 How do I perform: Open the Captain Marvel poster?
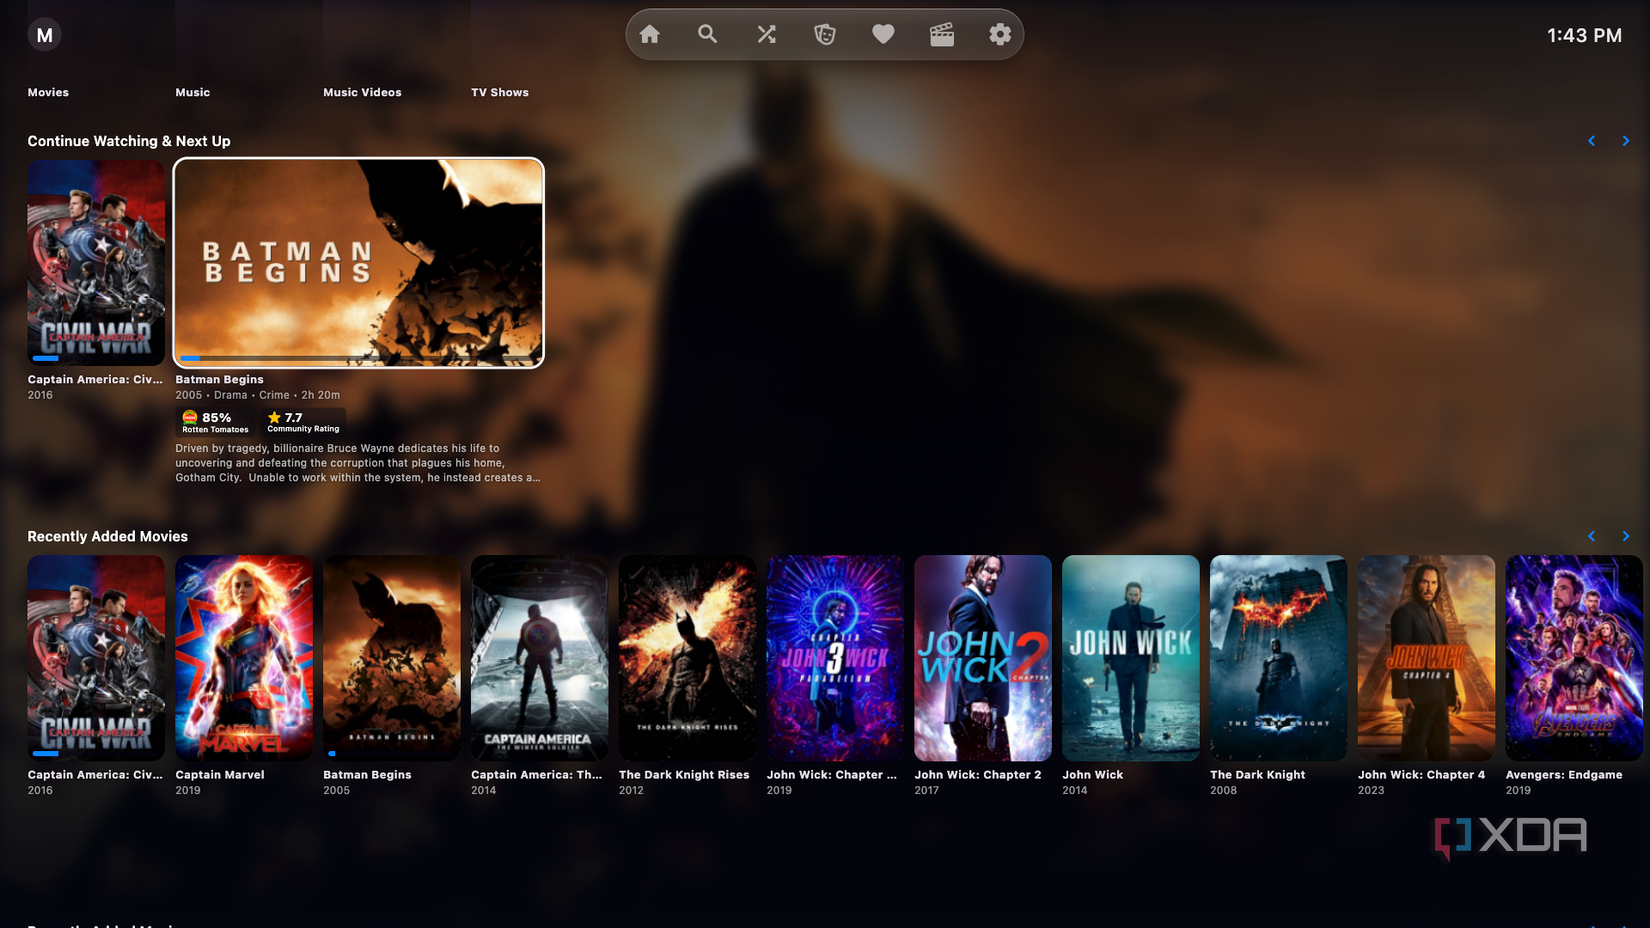pyautogui.click(x=244, y=658)
